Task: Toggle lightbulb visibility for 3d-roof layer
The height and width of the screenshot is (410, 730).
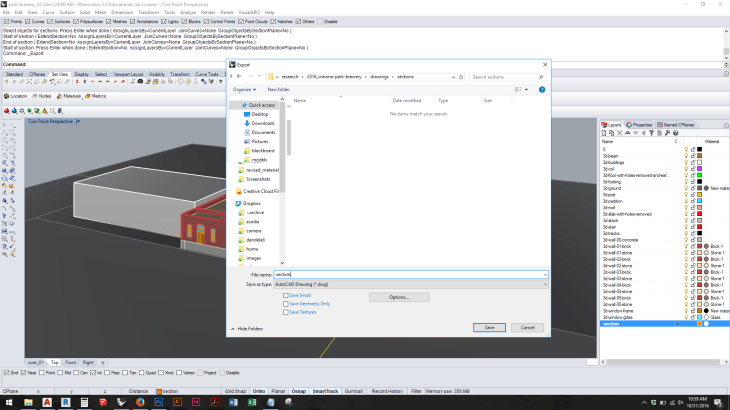Action: (x=688, y=207)
